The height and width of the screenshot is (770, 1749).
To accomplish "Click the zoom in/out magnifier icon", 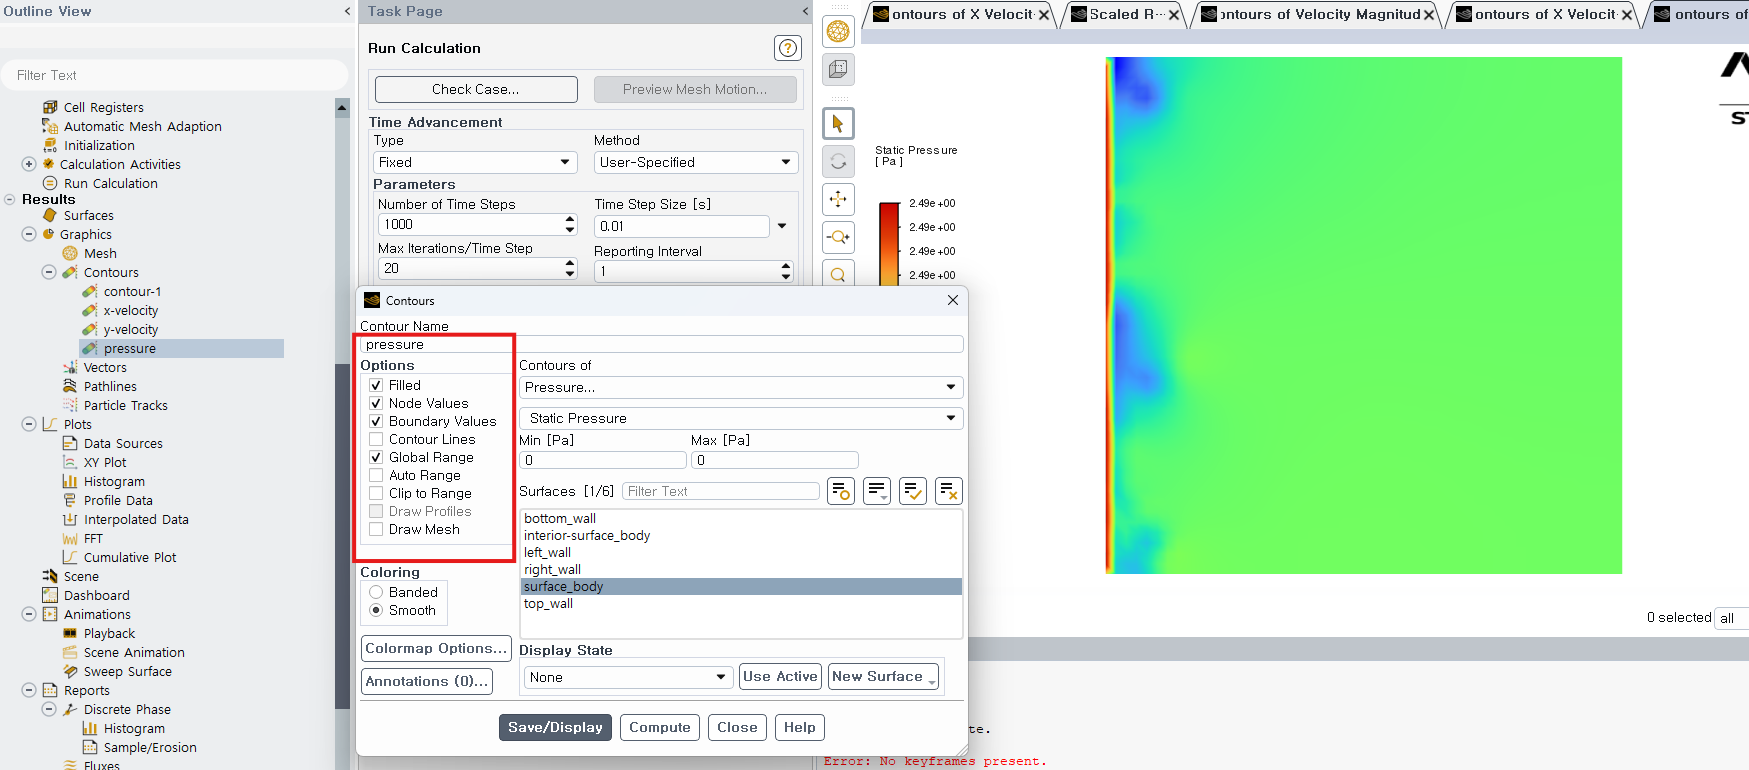I will tap(838, 237).
